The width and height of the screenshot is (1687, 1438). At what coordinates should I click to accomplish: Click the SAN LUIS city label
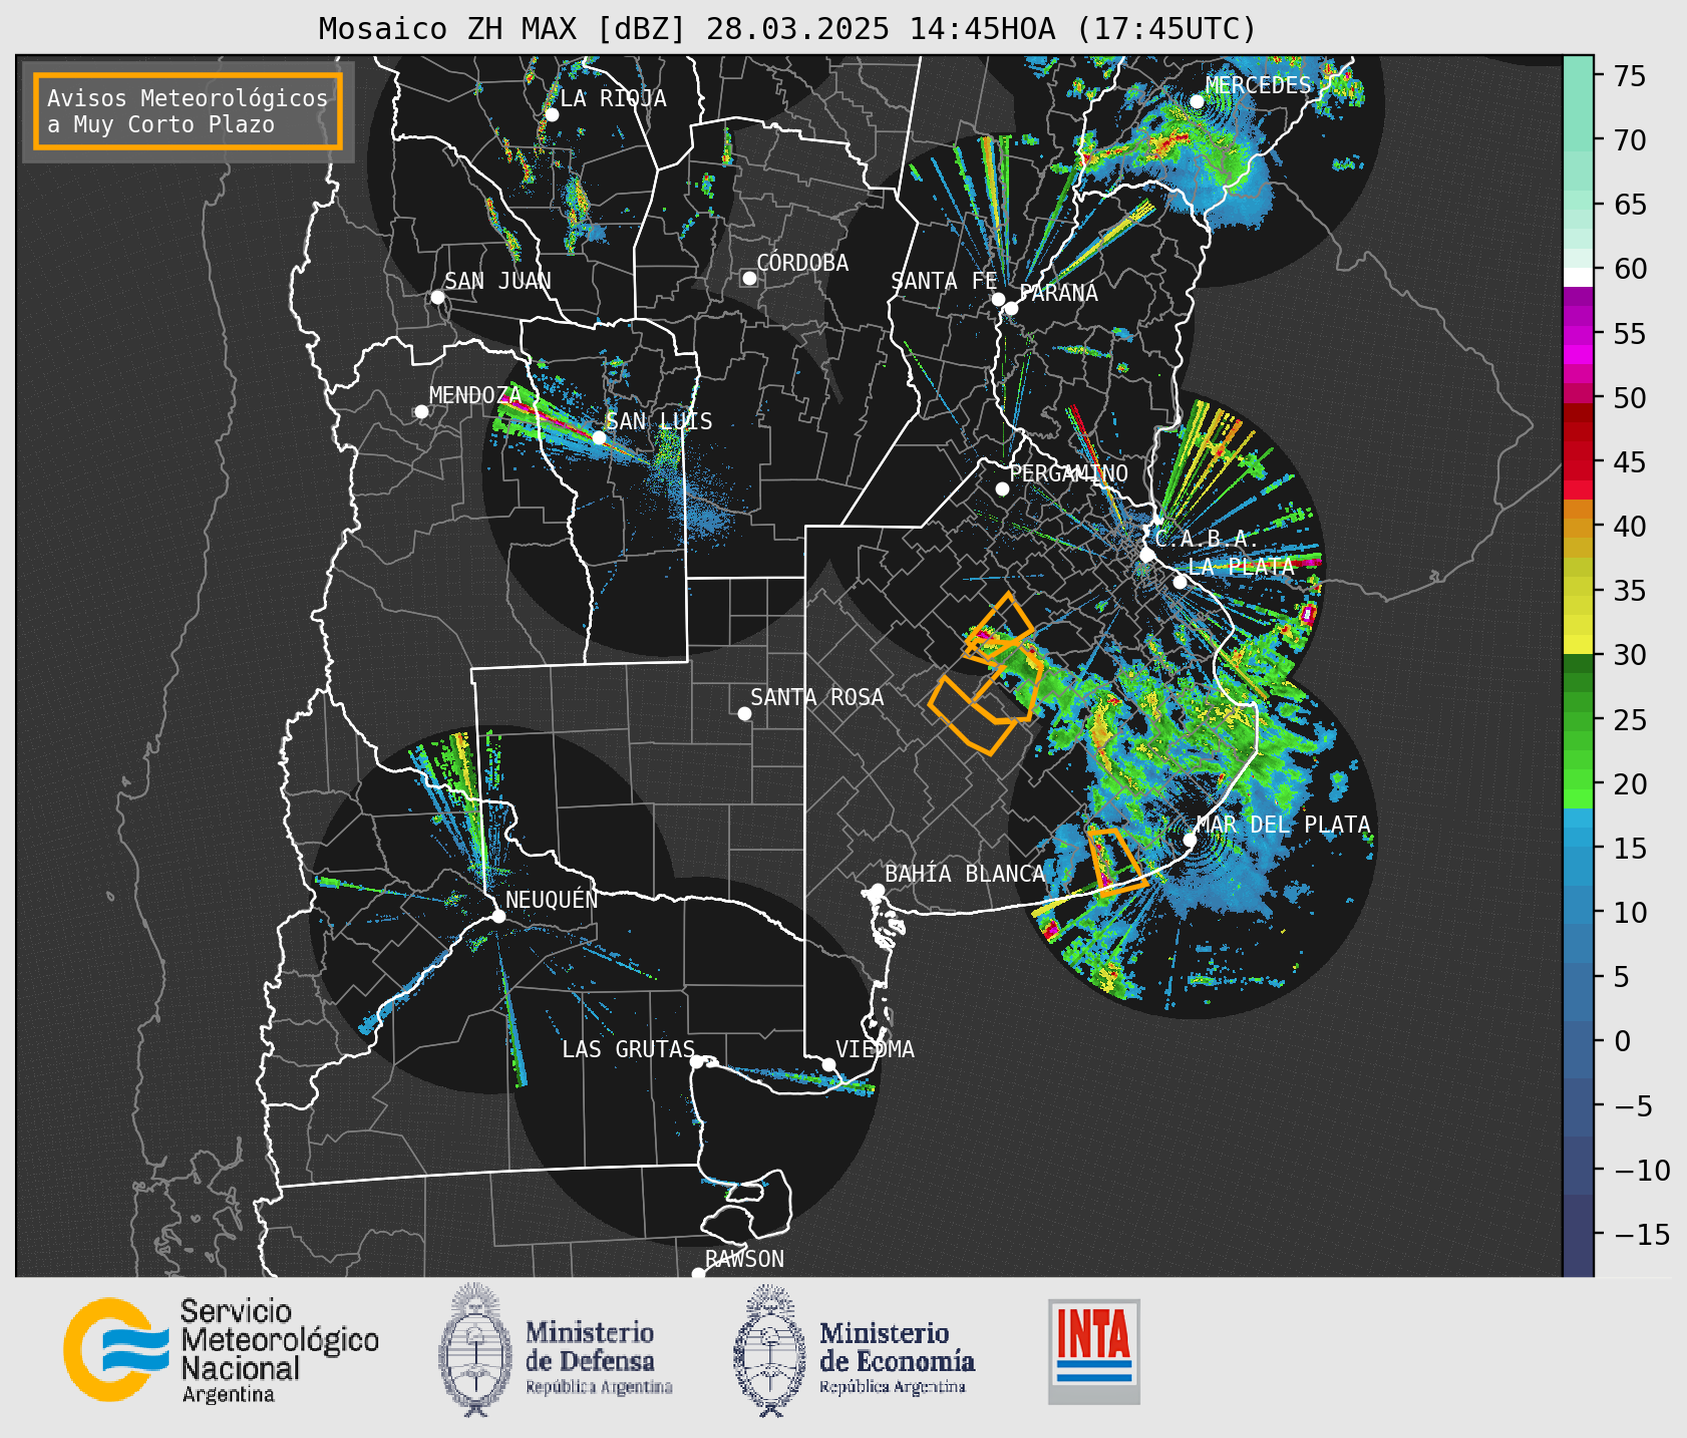pyautogui.click(x=659, y=421)
